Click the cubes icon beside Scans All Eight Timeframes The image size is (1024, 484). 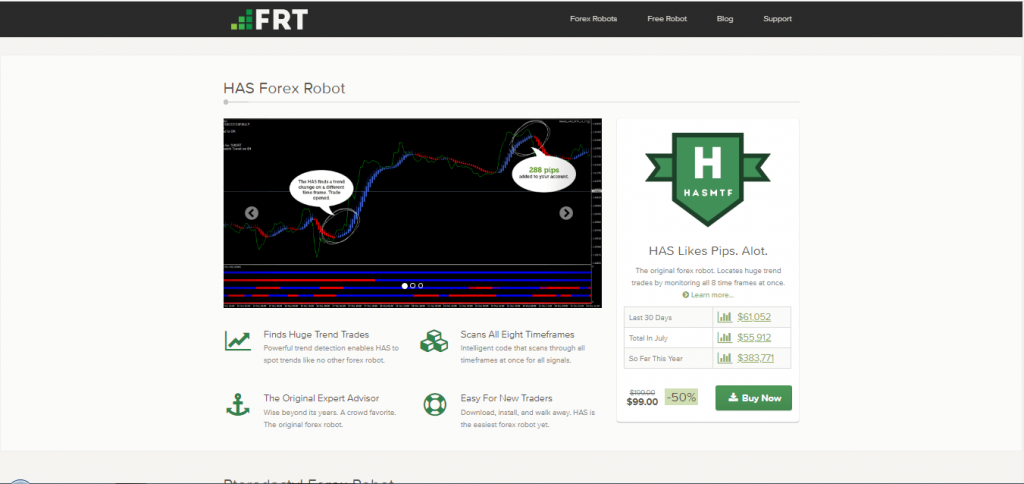tap(434, 340)
